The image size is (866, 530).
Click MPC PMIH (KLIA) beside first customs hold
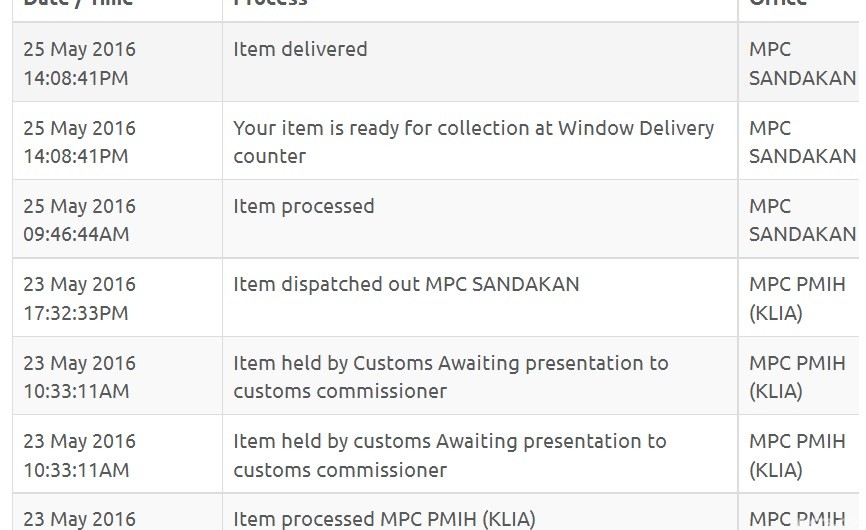pos(797,377)
